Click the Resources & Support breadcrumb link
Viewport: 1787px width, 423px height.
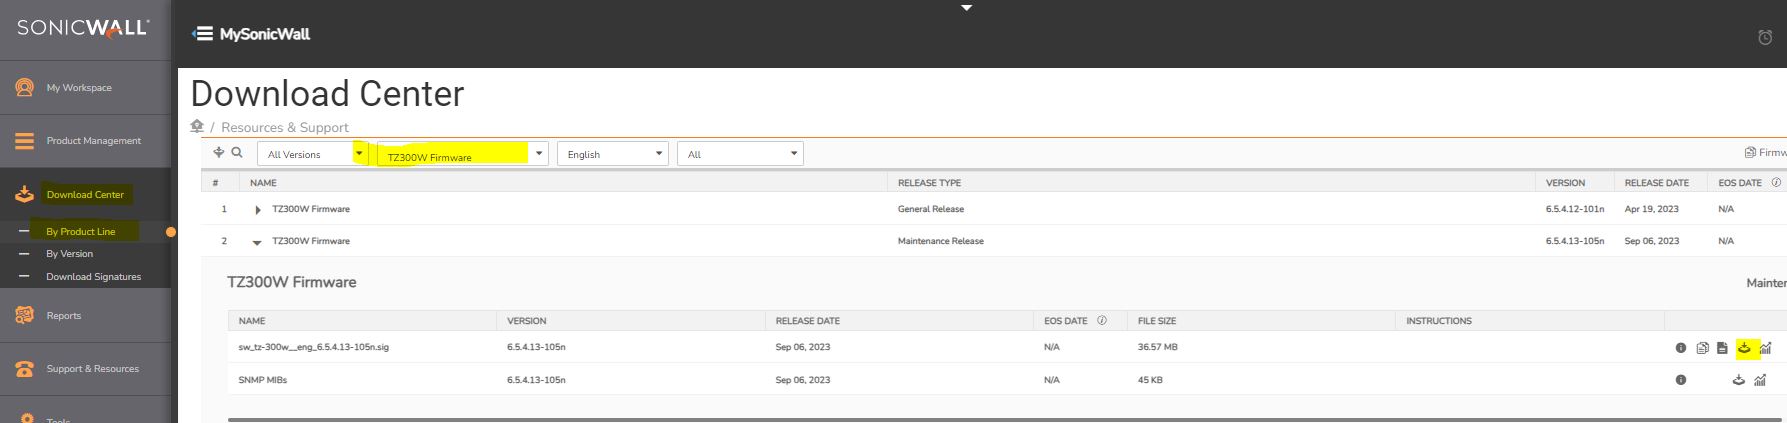285,128
